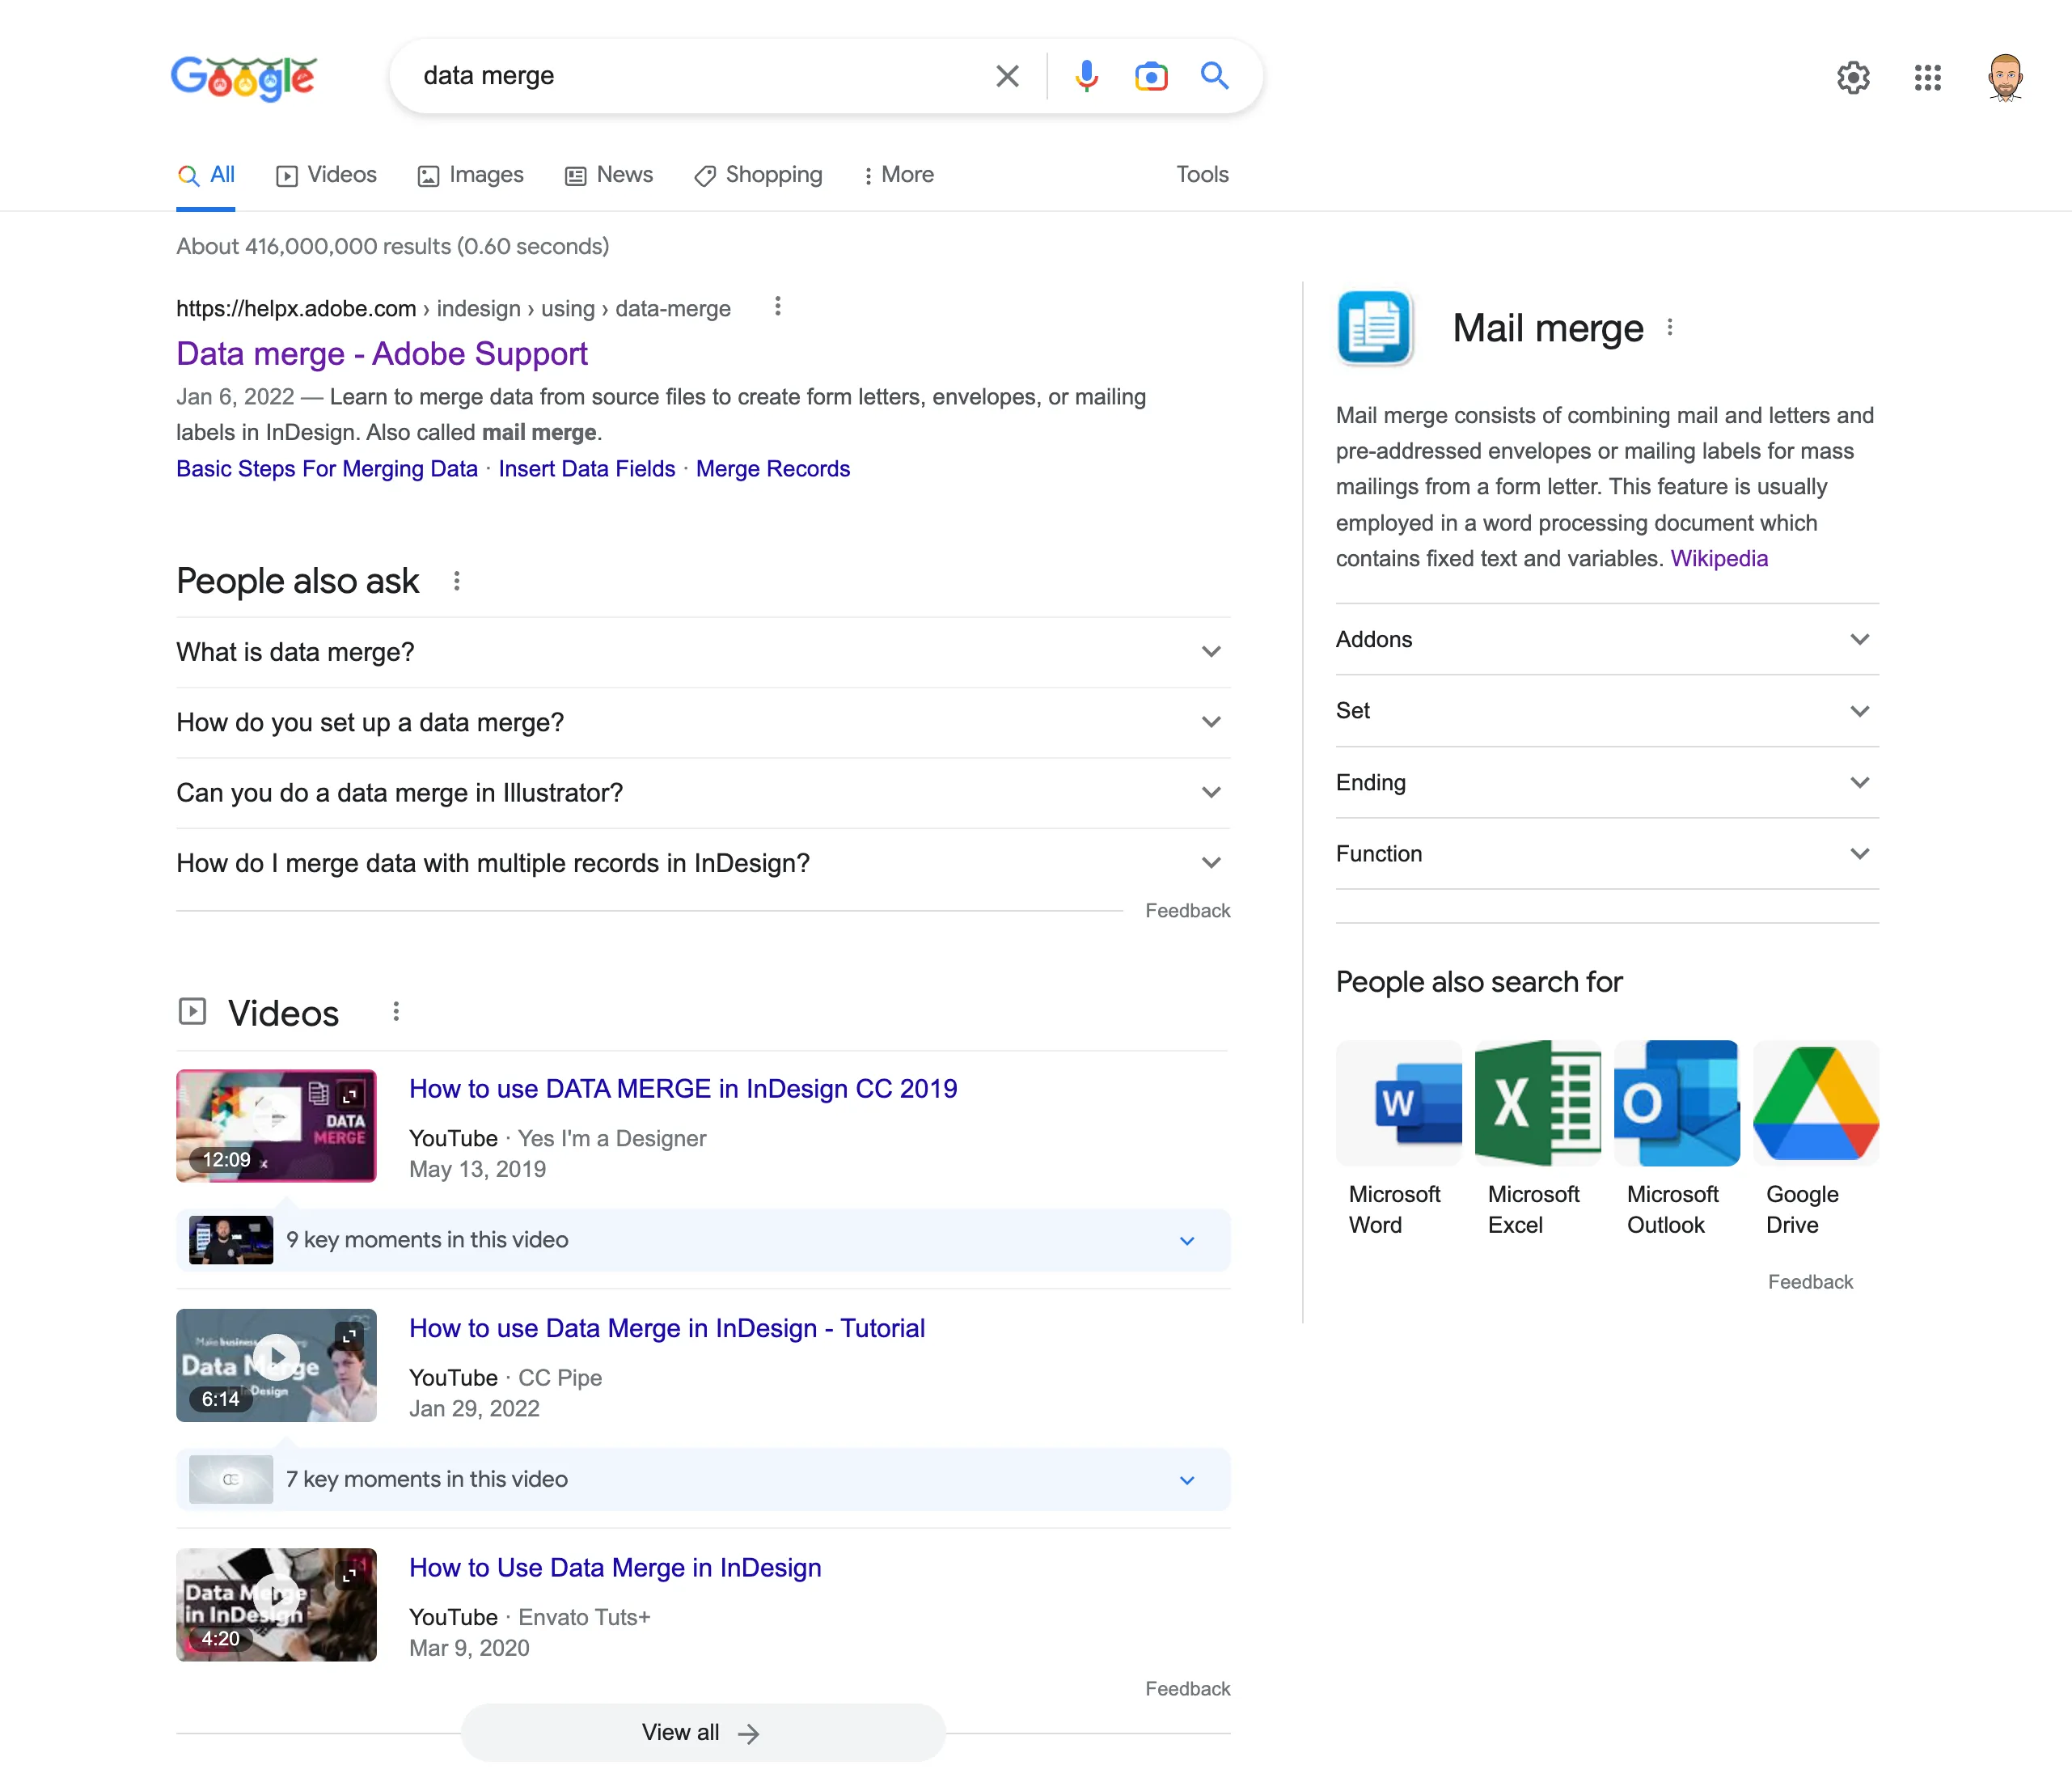This screenshot has width=2072, height=1778.
Task: Click the search magnifier icon
Action: [x=1215, y=76]
